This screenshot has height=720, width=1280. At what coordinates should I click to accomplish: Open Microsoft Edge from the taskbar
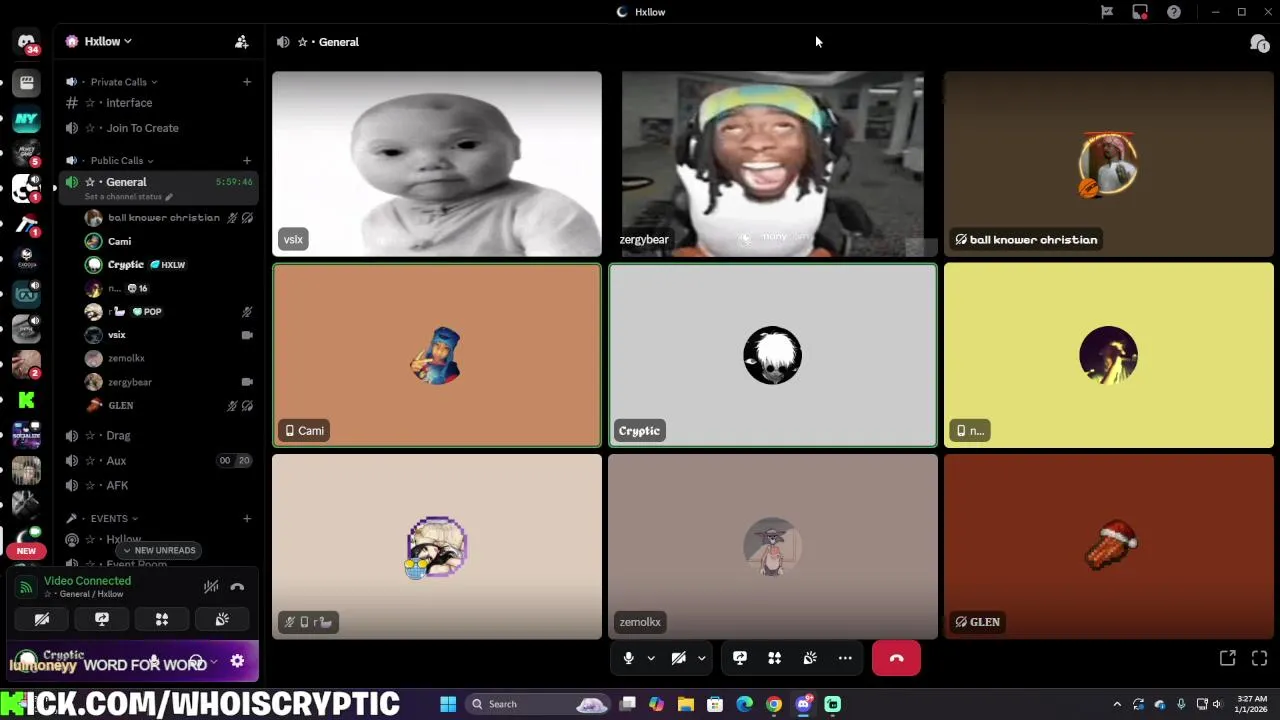point(745,704)
